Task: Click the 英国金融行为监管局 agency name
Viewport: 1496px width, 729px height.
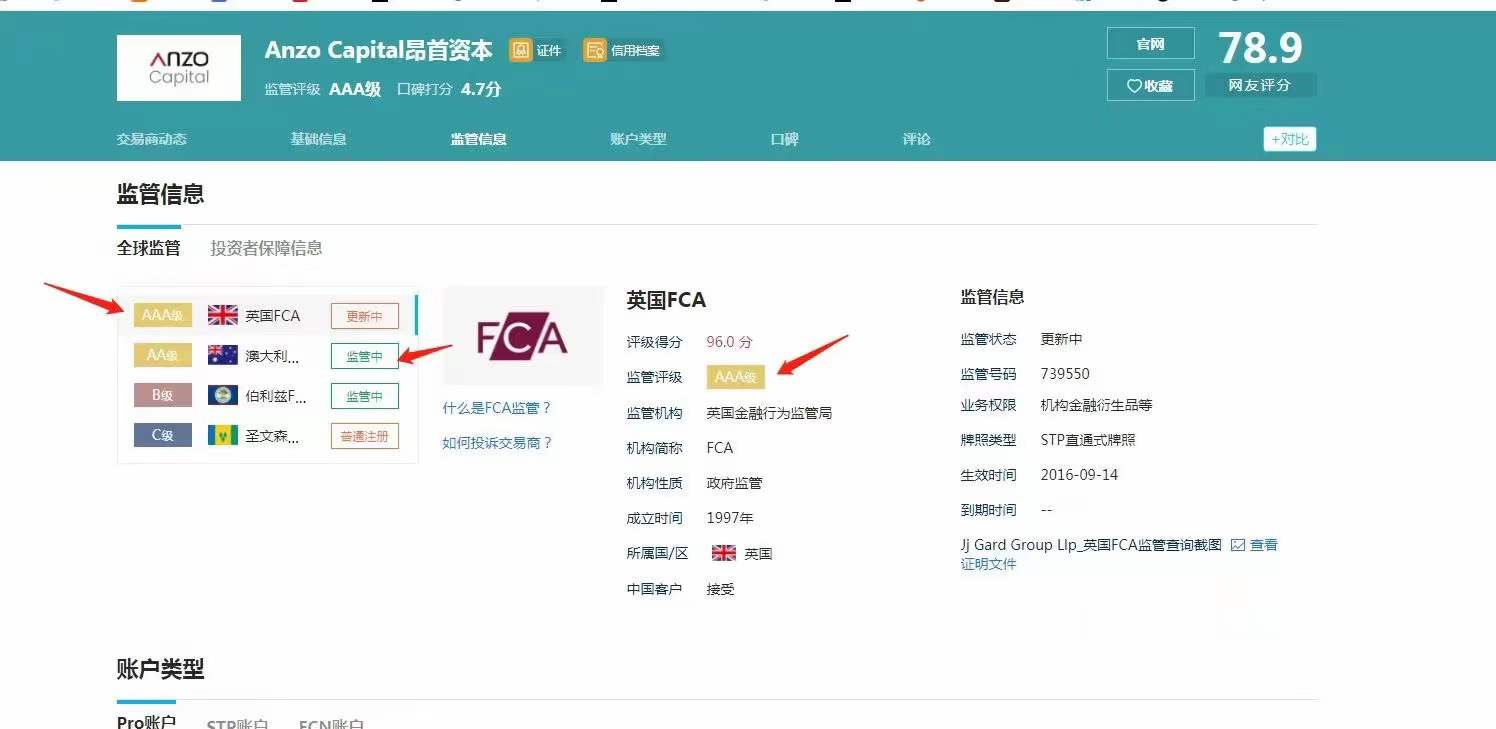Action: pos(769,413)
